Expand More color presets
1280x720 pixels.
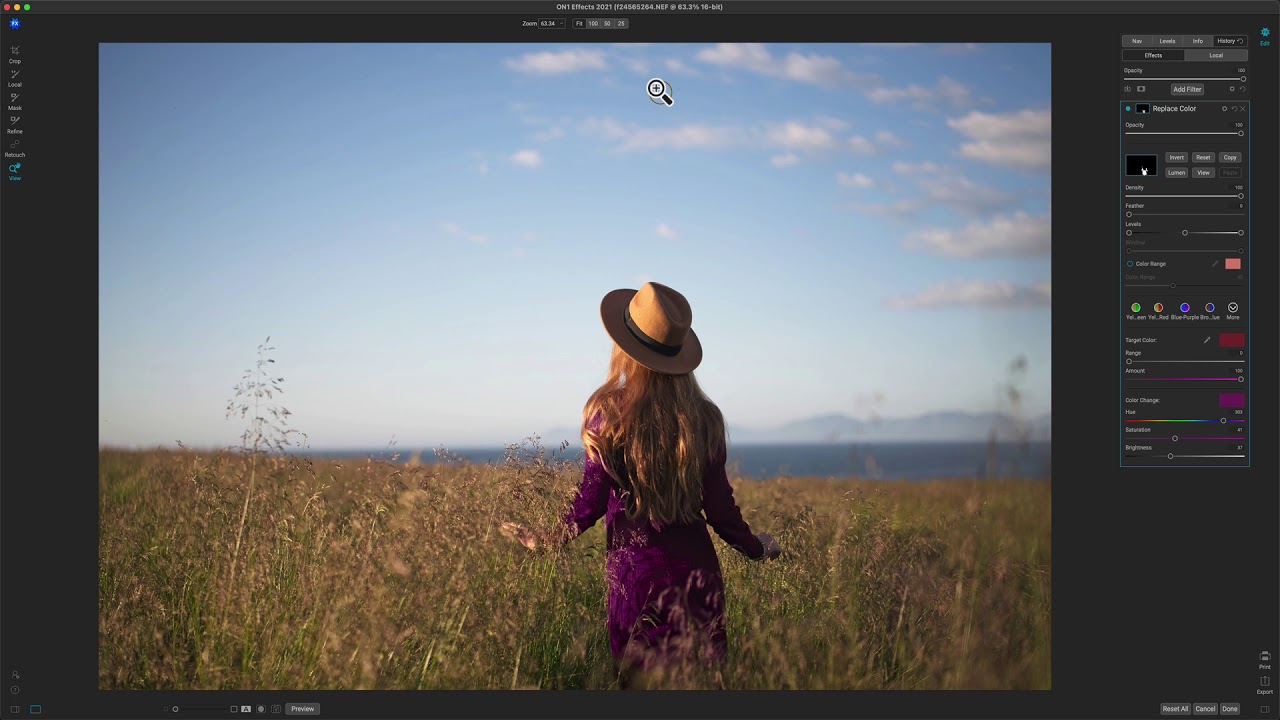(1233, 308)
